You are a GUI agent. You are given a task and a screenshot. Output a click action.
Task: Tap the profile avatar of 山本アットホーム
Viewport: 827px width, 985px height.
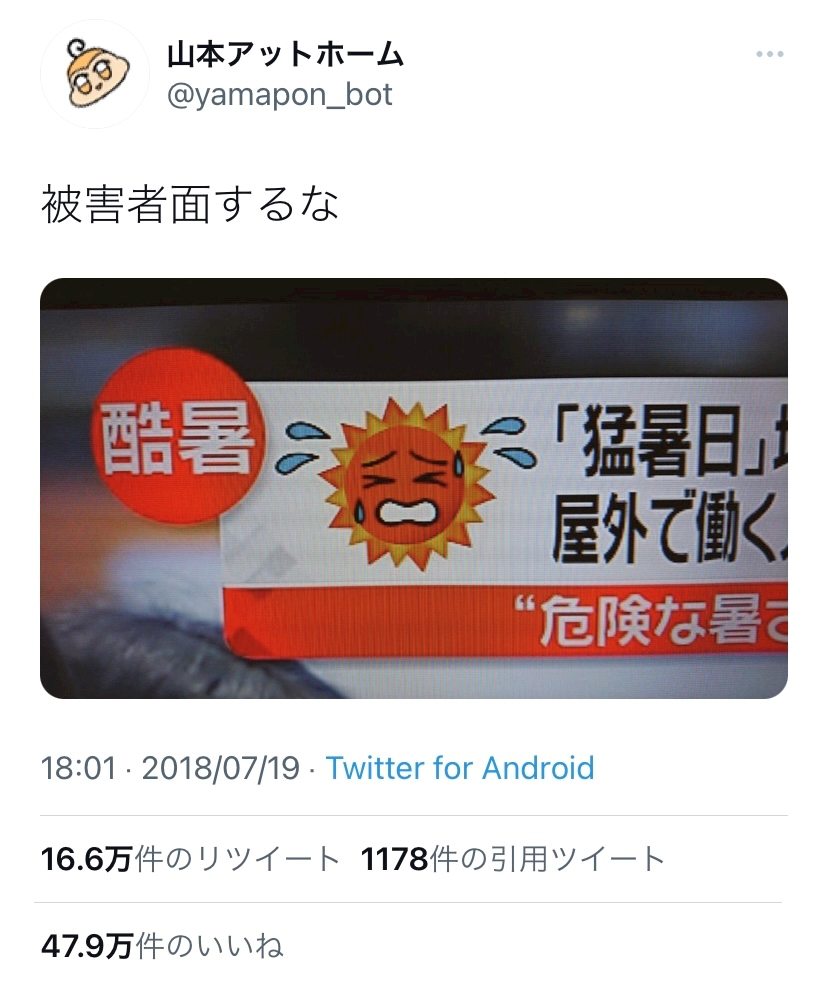tap(95, 74)
